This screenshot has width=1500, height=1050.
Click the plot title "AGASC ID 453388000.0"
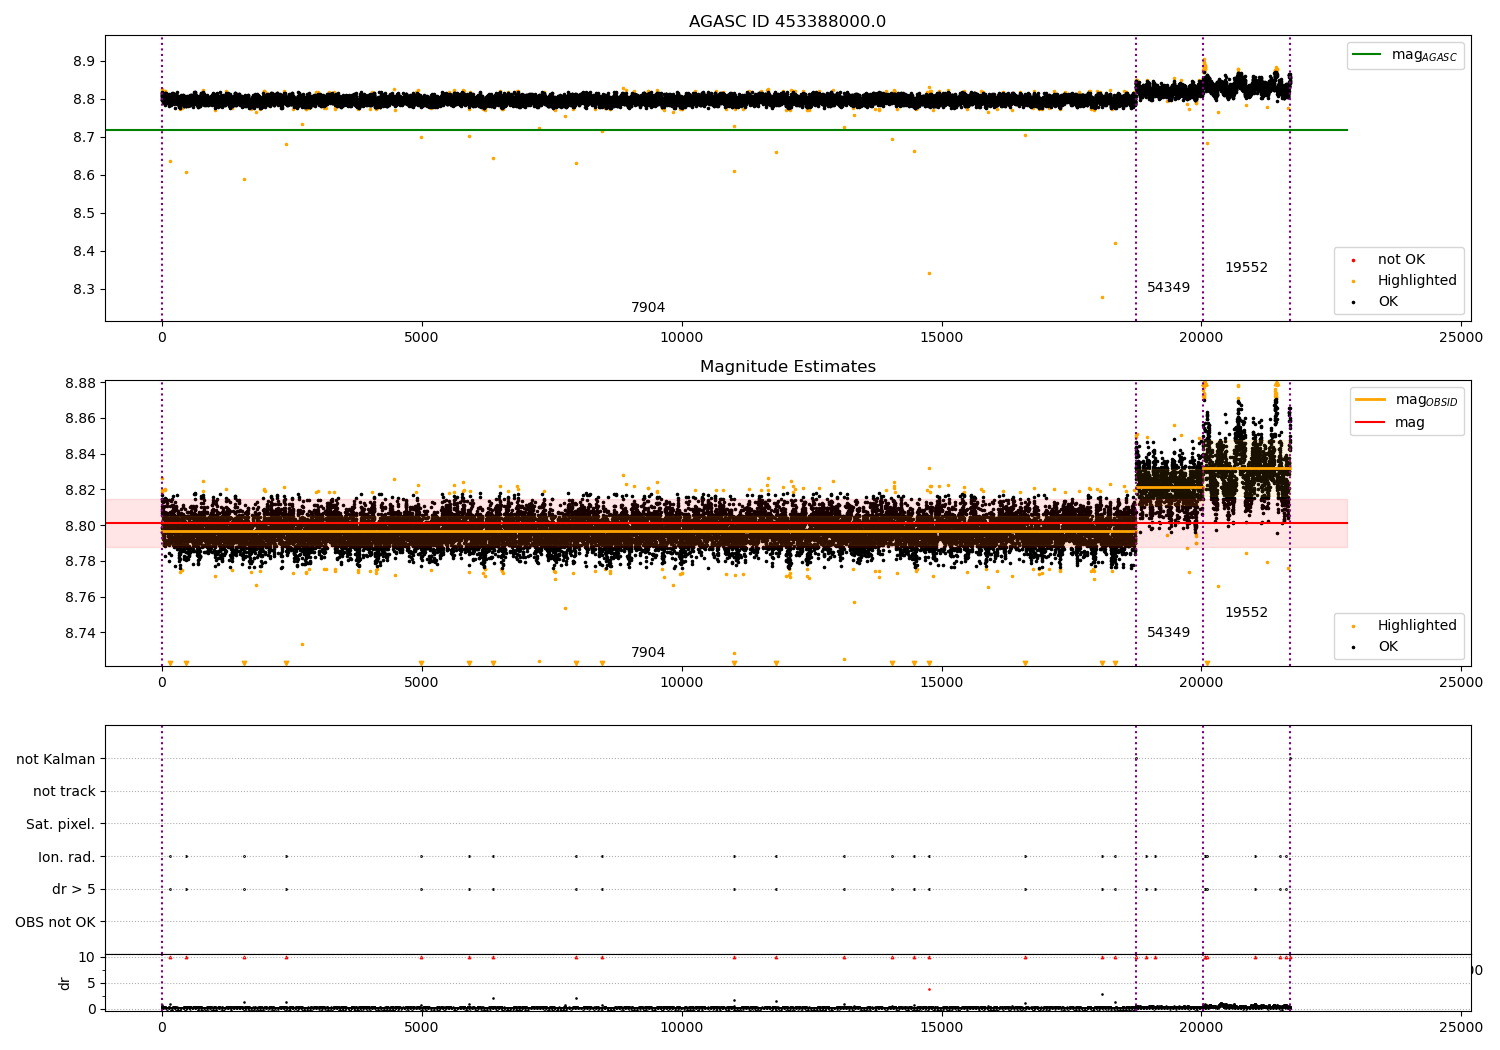click(787, 22)
